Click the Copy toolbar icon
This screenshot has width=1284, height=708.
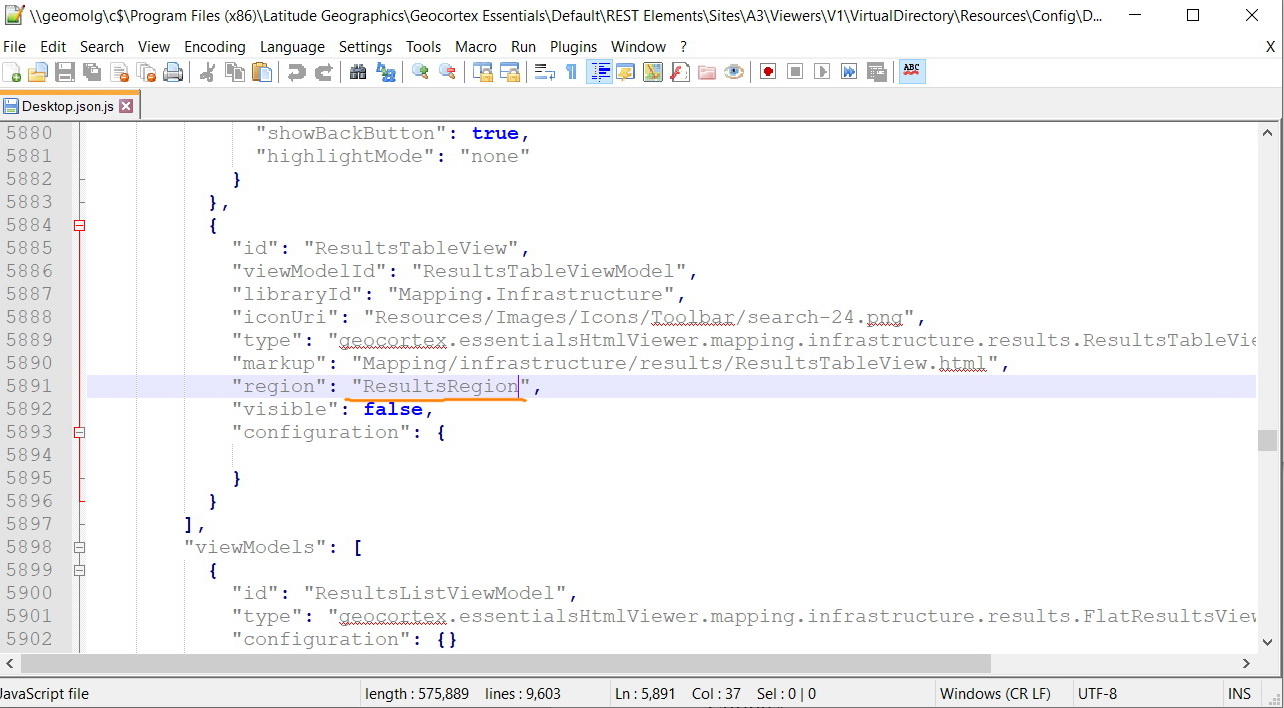(235, 72)
